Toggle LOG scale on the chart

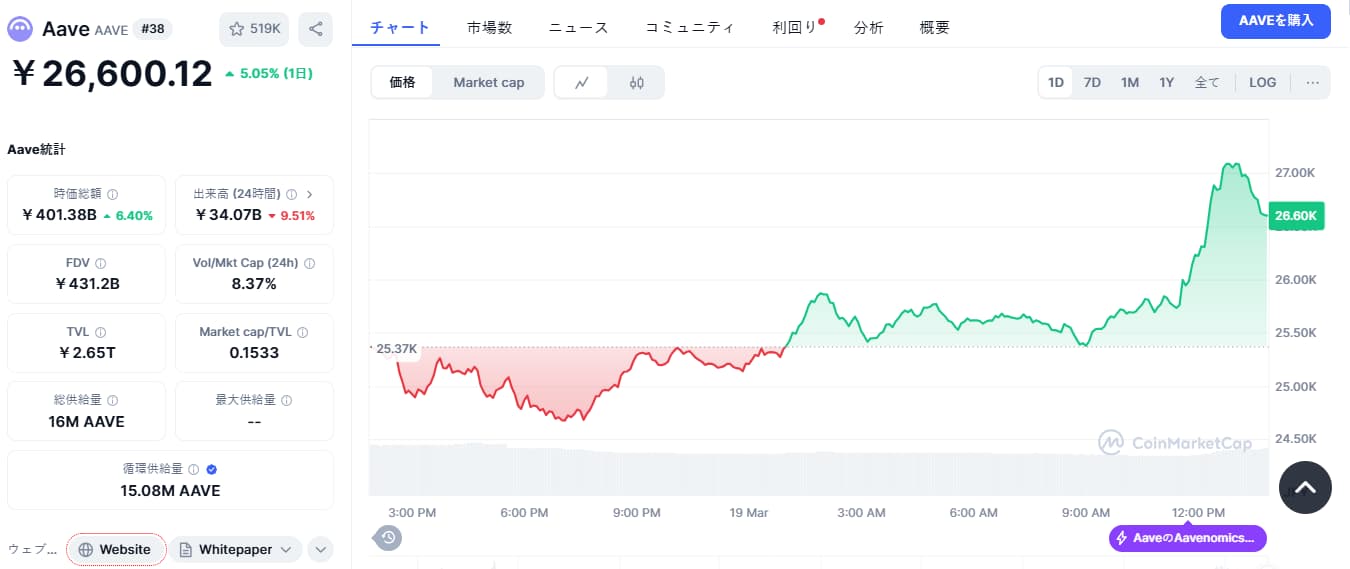point(1262,83)
